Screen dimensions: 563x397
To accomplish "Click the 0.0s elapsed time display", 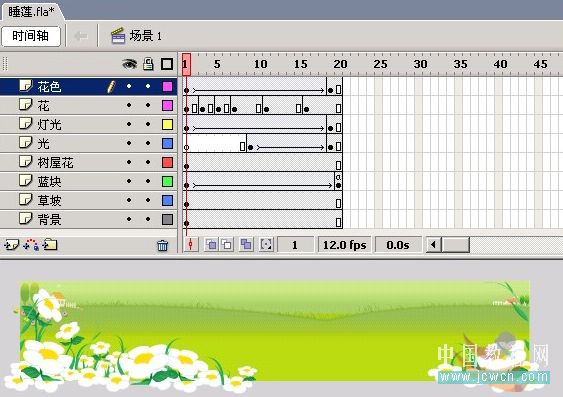I will (x=398, y=245).
